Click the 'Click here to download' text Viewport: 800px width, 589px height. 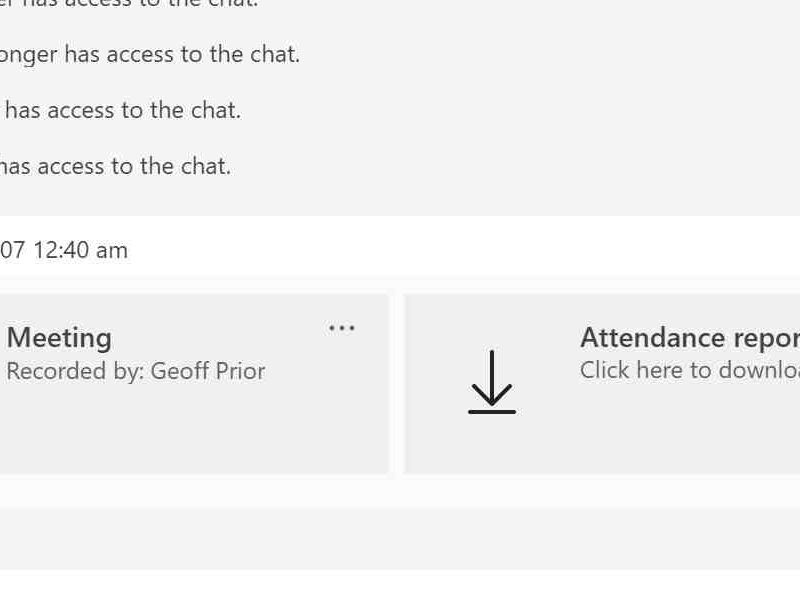click(690, 370)
